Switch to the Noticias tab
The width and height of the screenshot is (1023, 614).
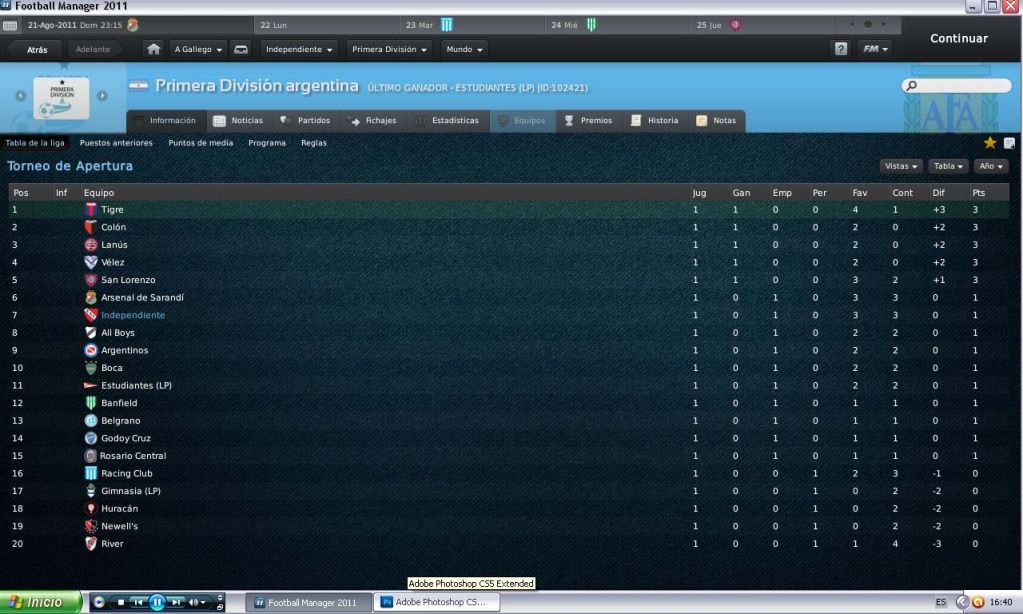point(239,121)
